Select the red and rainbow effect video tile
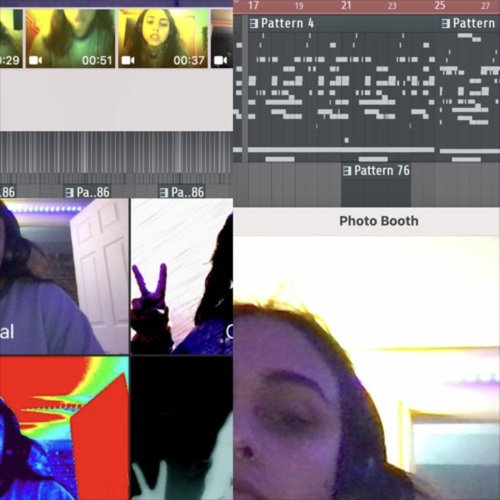 tap(64, 428)
